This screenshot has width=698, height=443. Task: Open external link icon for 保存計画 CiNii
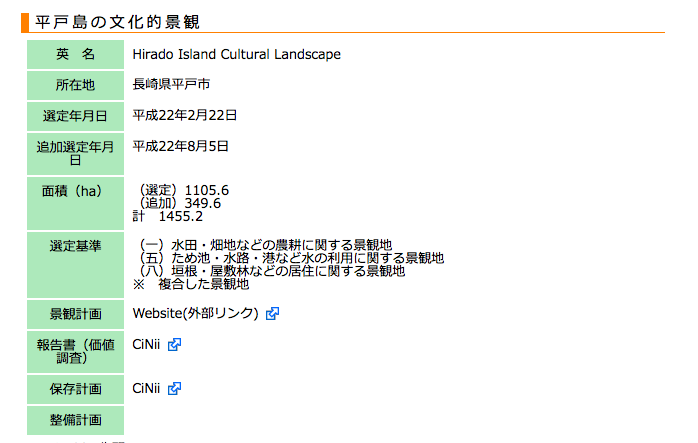pos(174,389)
